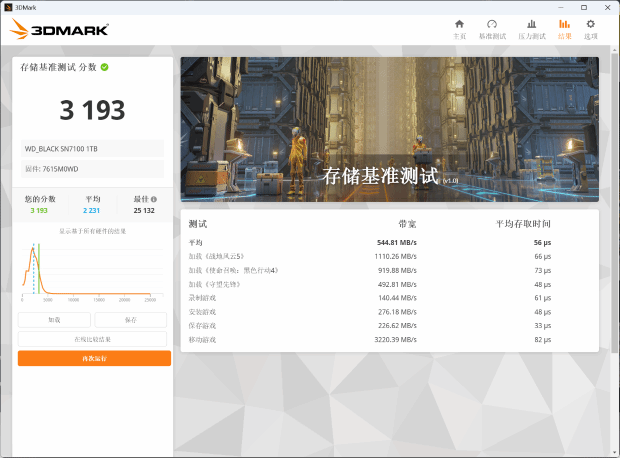Click the orange 再次运行 run again button
This screenshot has height=458, width=620.
pyautogui.click(x=94, y=358)
